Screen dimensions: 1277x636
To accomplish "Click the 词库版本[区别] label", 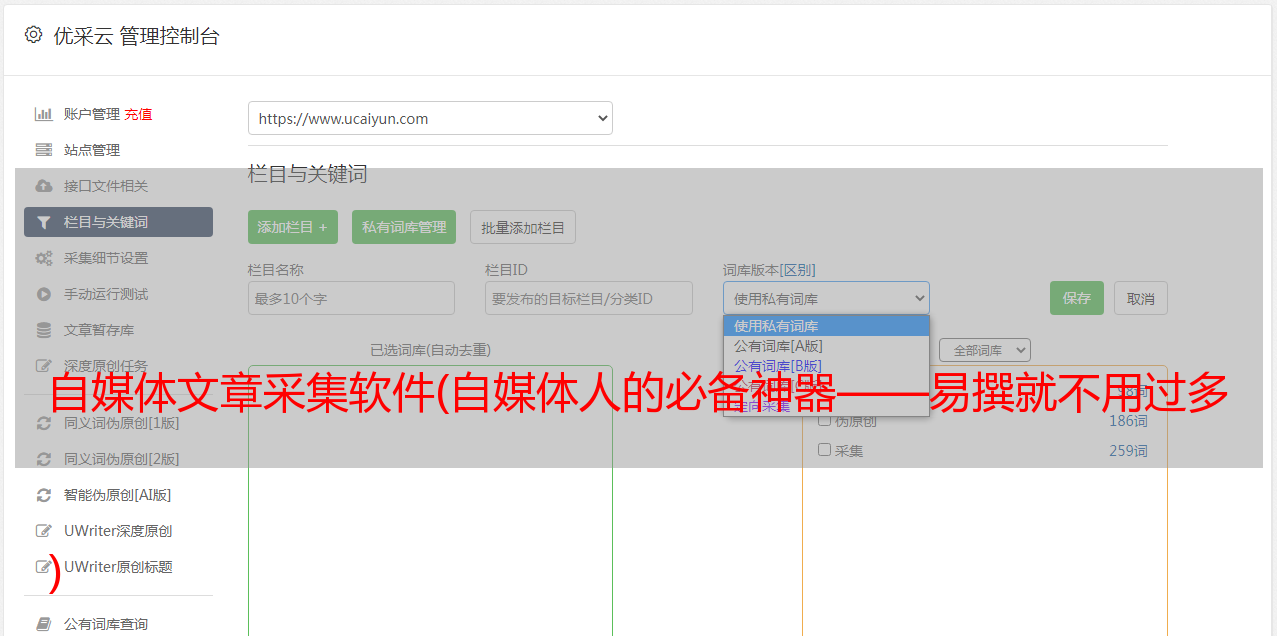I will click(769, 270).
